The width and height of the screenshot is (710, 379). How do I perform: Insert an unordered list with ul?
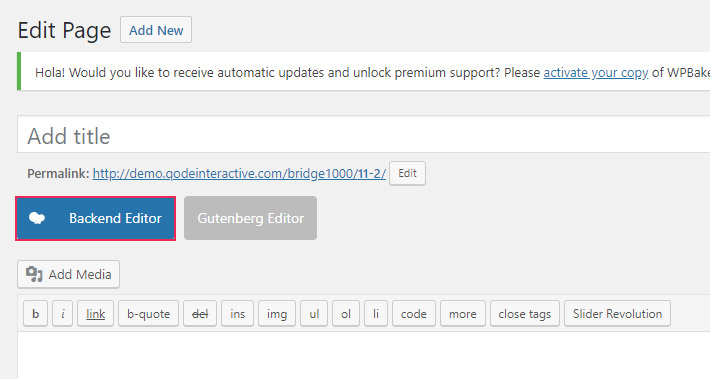click(x=314, y=314)
